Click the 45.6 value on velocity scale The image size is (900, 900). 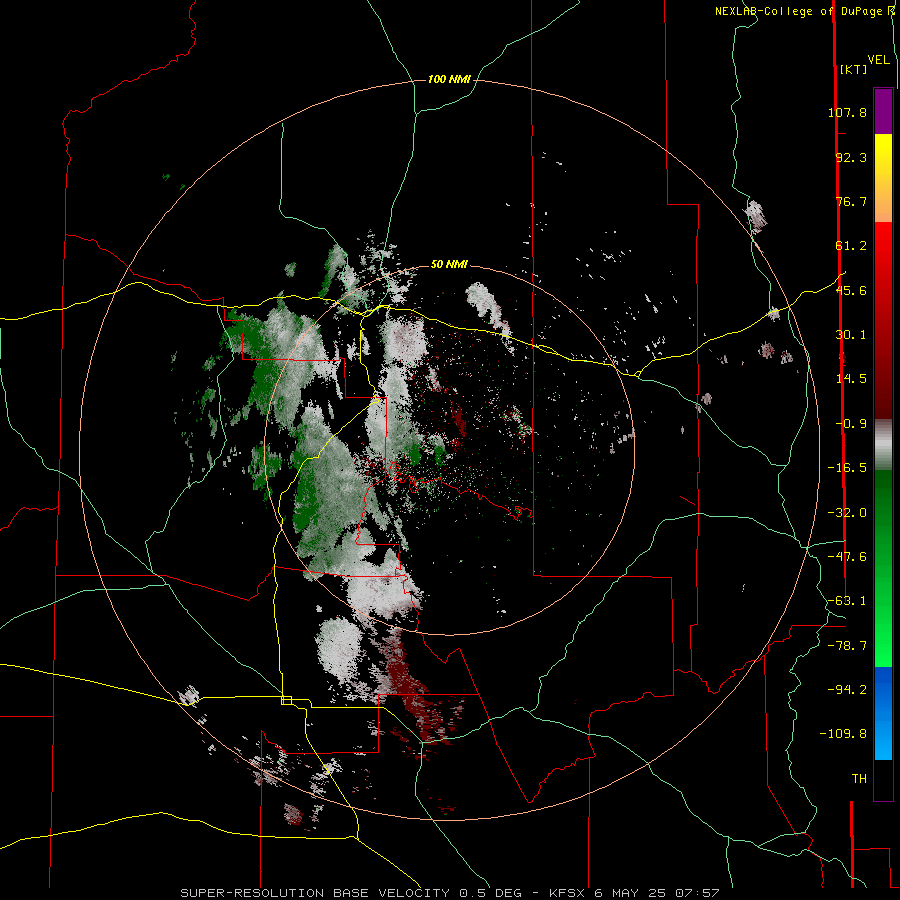coord(851,290)
